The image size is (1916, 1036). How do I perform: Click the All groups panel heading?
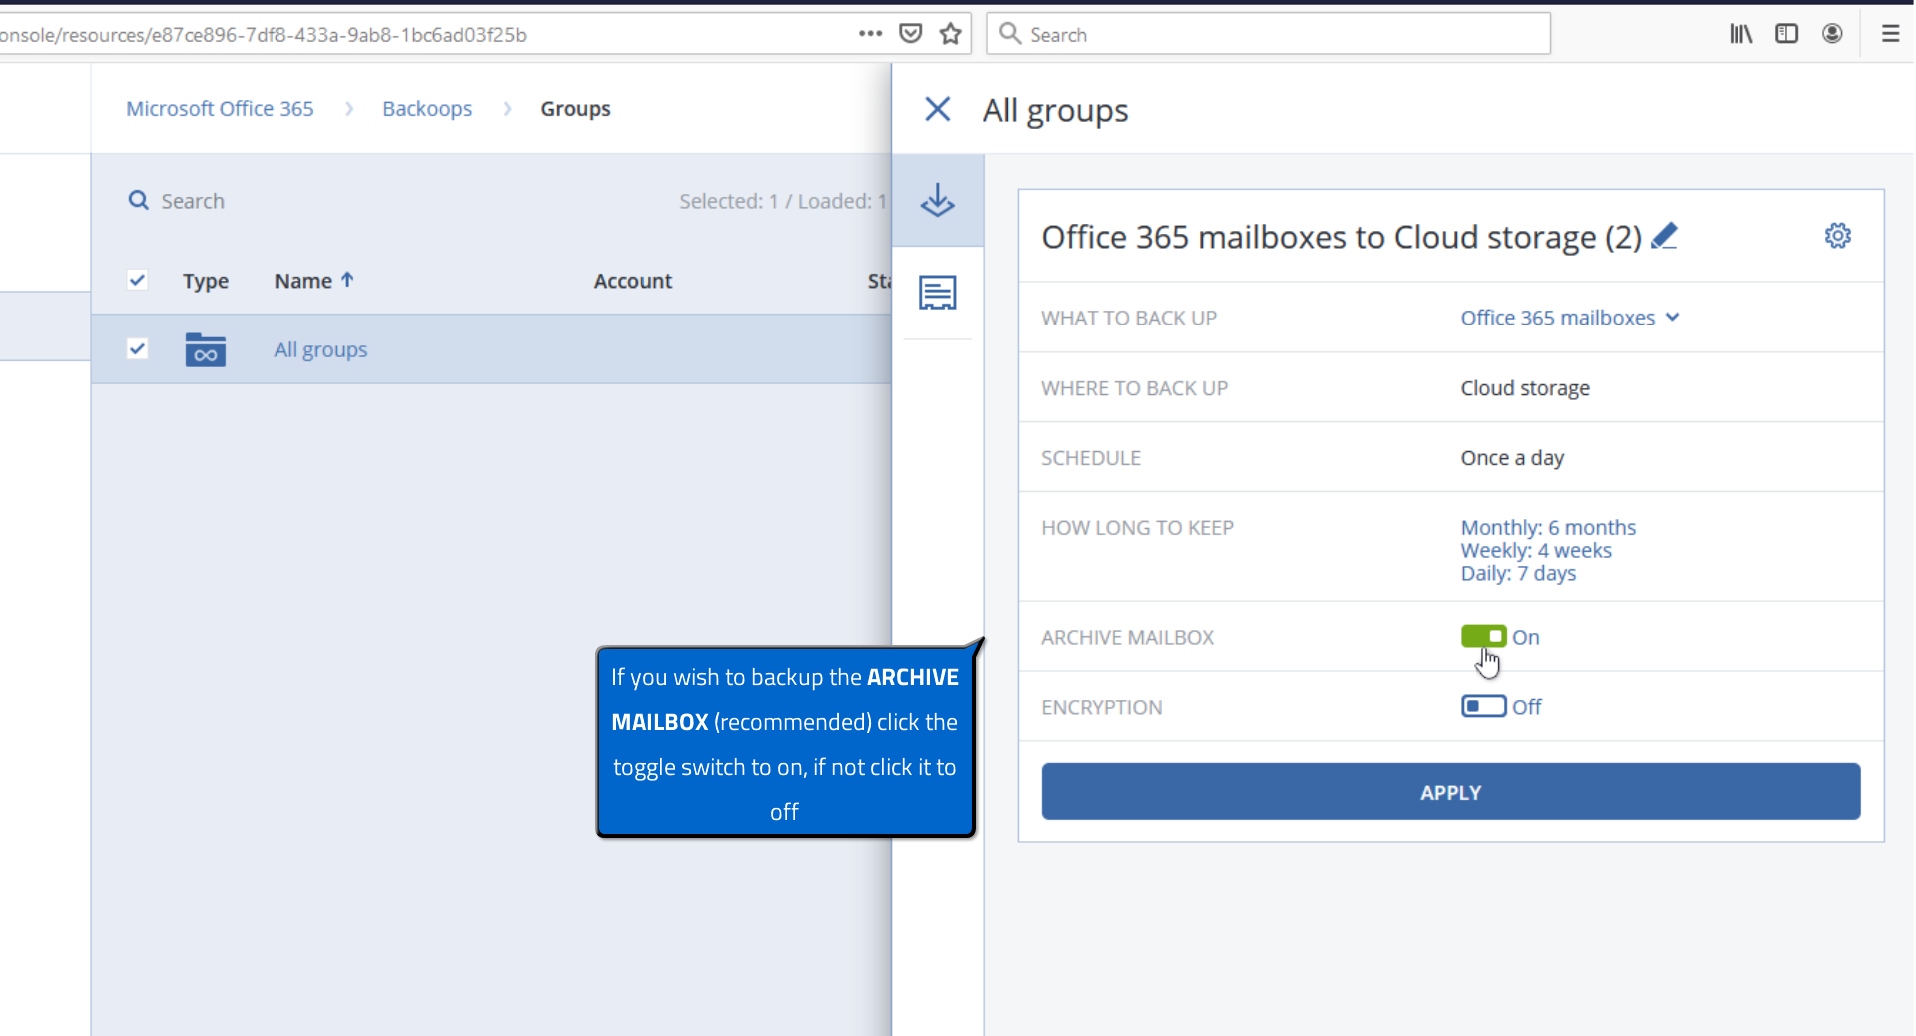[1055, 110]
